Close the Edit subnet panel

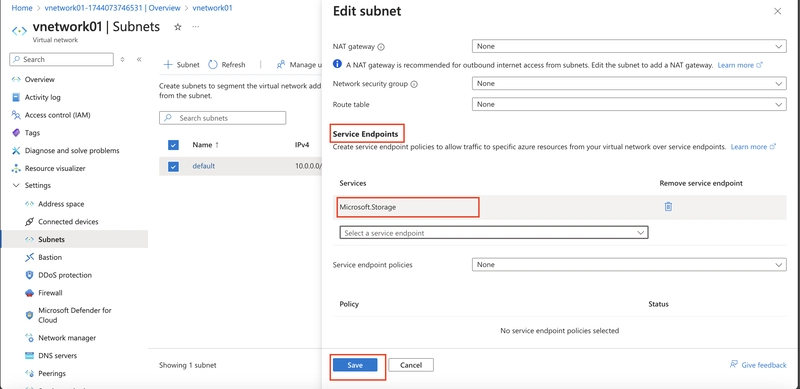[x=778, y=11]
